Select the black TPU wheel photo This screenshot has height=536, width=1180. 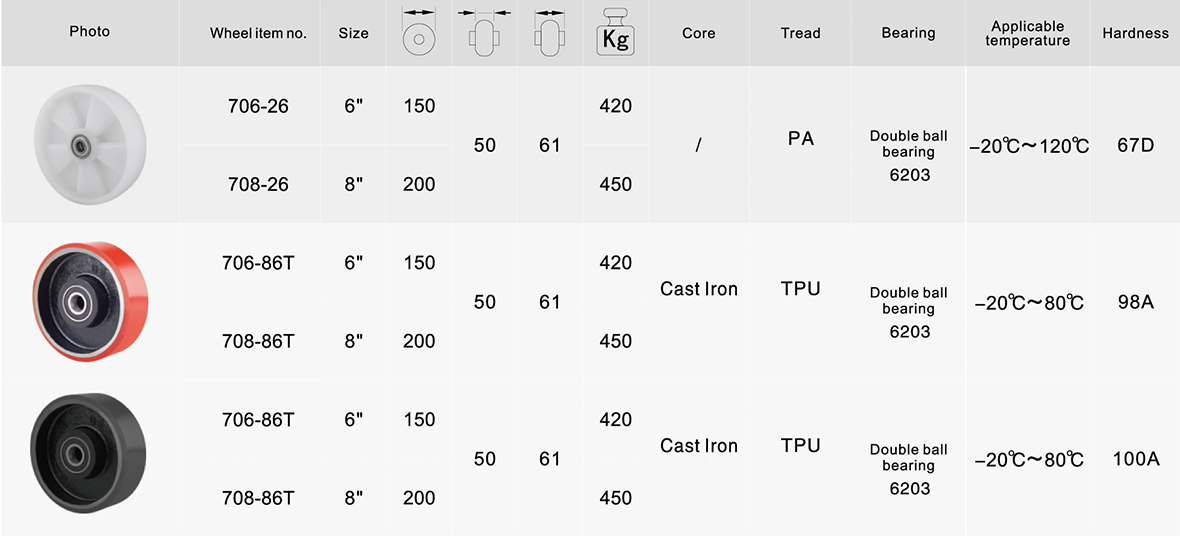tap(89, 453)
